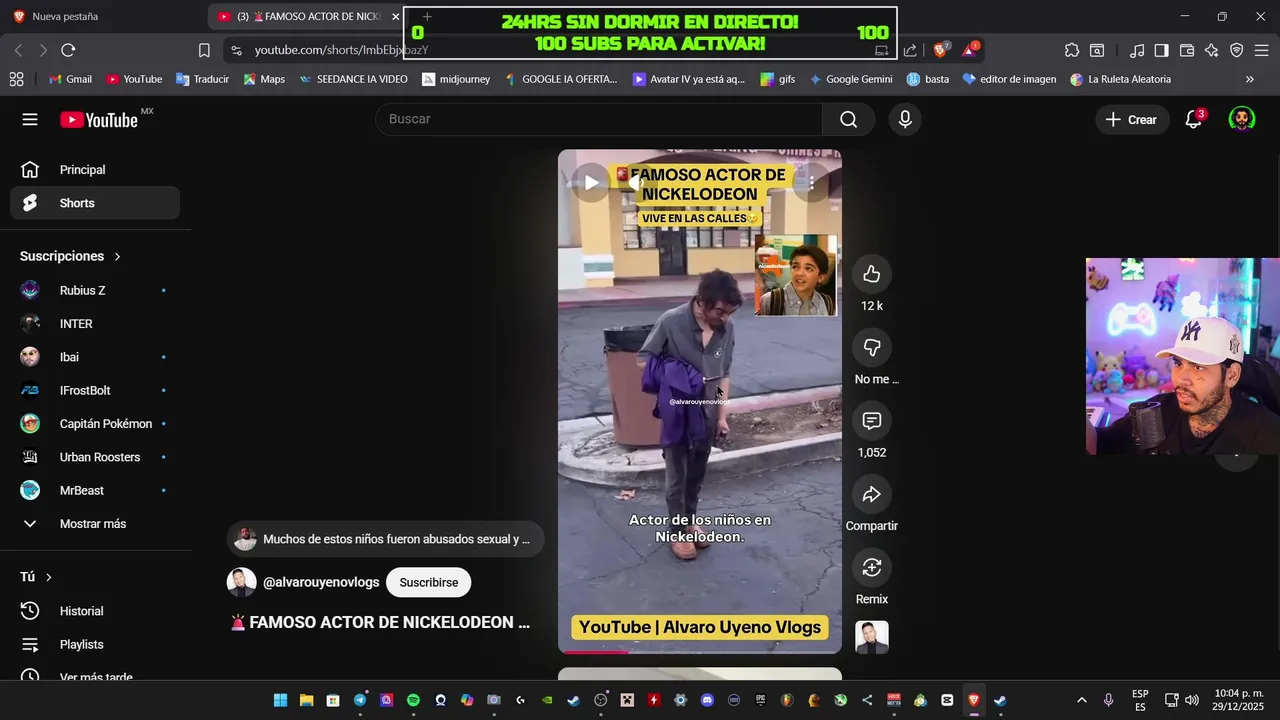Start voice search with microphone icon
Image resolution: width=1280 pixels, height=720 pixels.
tap(905, 119)
